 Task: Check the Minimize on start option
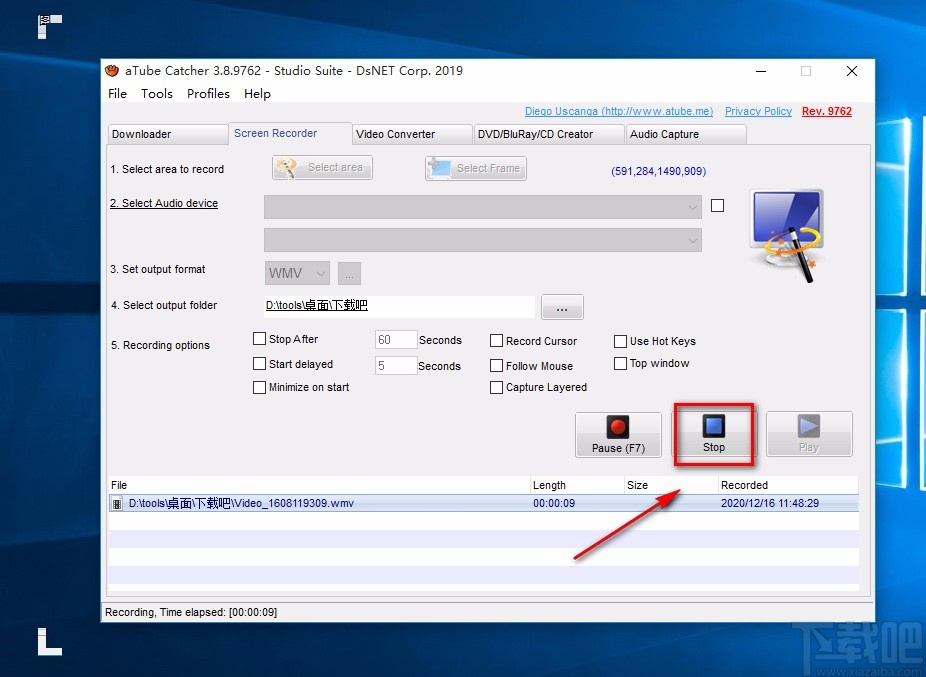pos(260,387)
